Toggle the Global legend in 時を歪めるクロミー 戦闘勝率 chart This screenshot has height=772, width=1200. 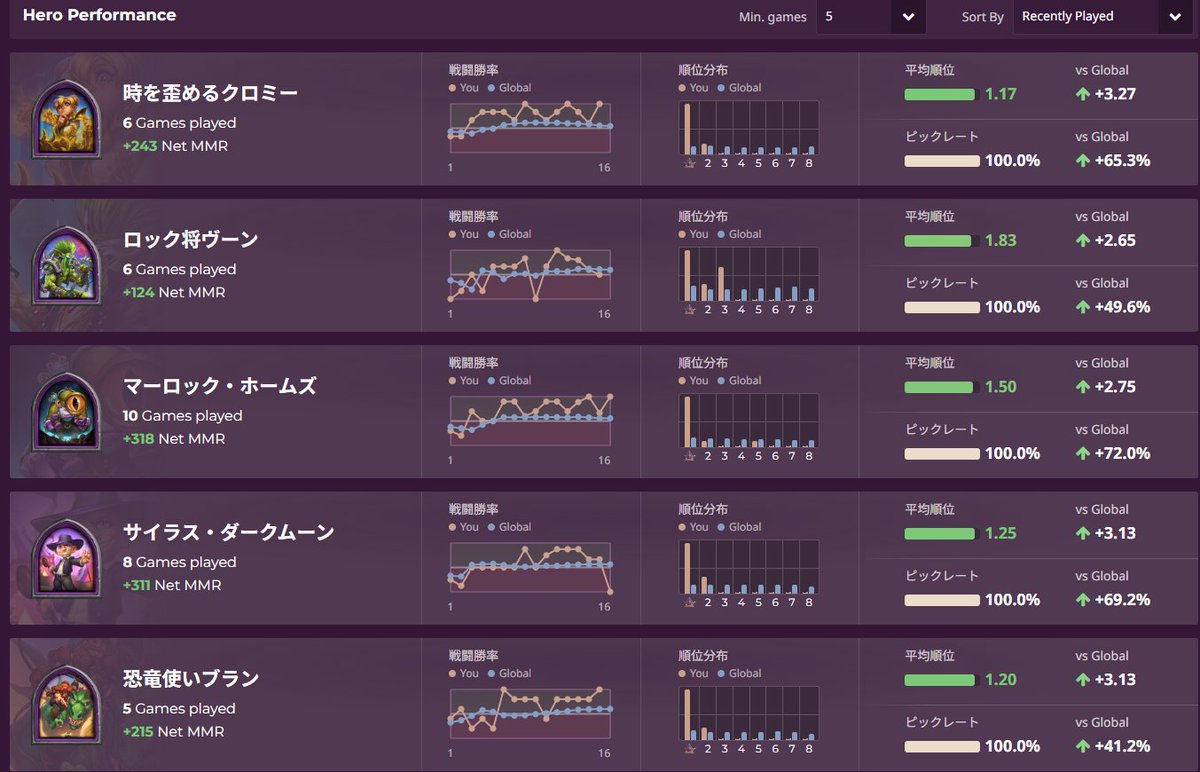pyautogui.click(x=510, y=88)
